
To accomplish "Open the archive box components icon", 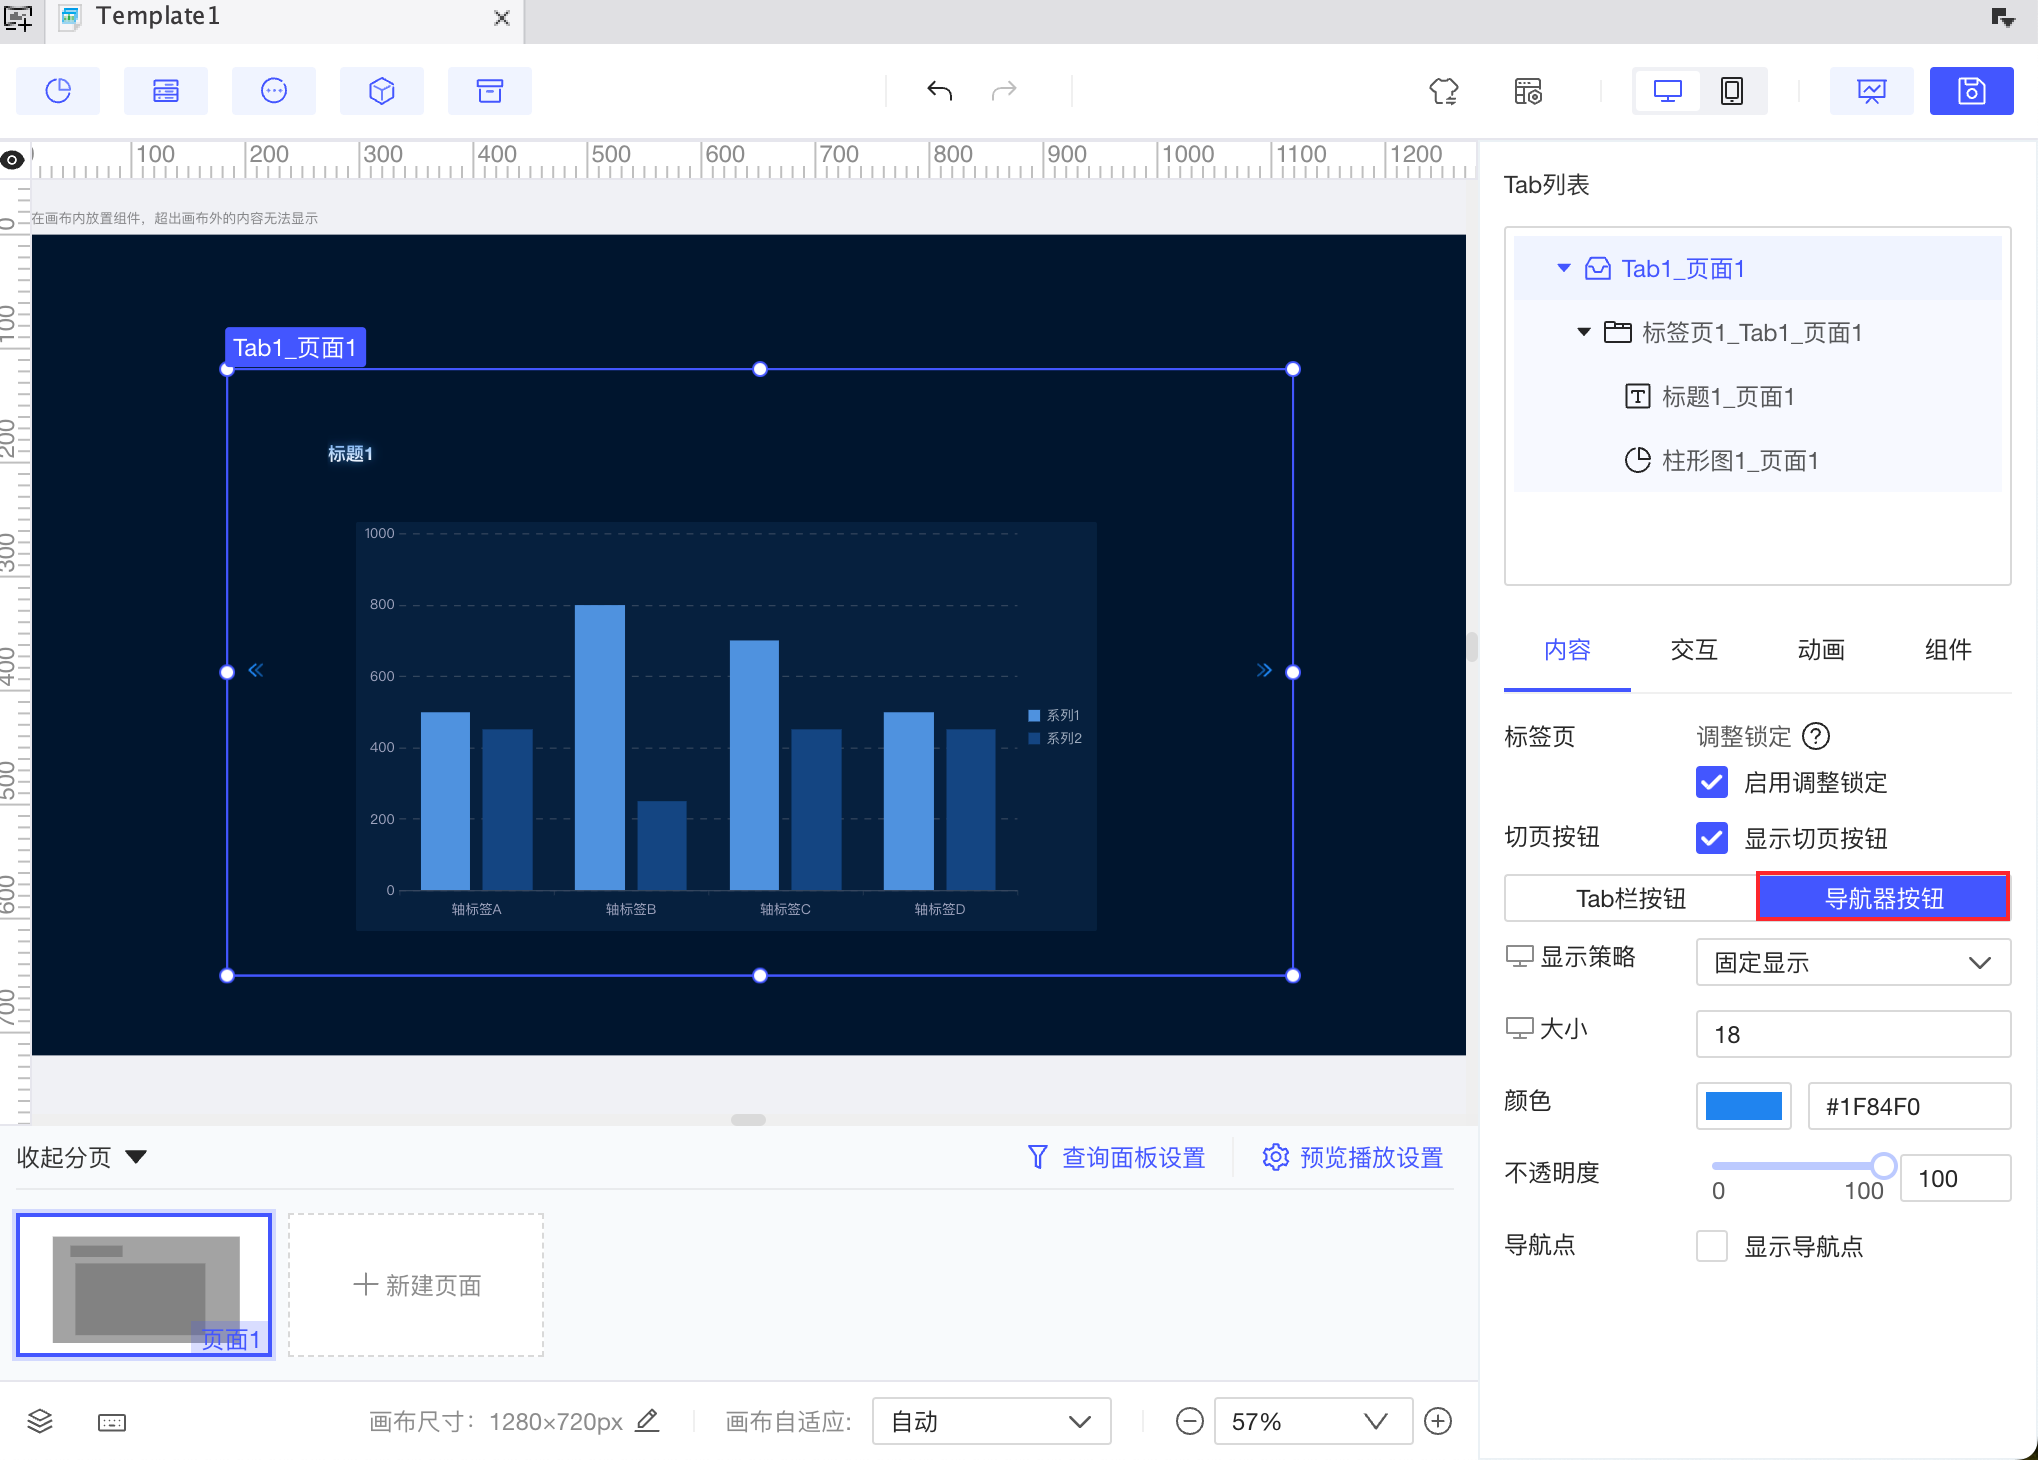I will click(490, 91).
